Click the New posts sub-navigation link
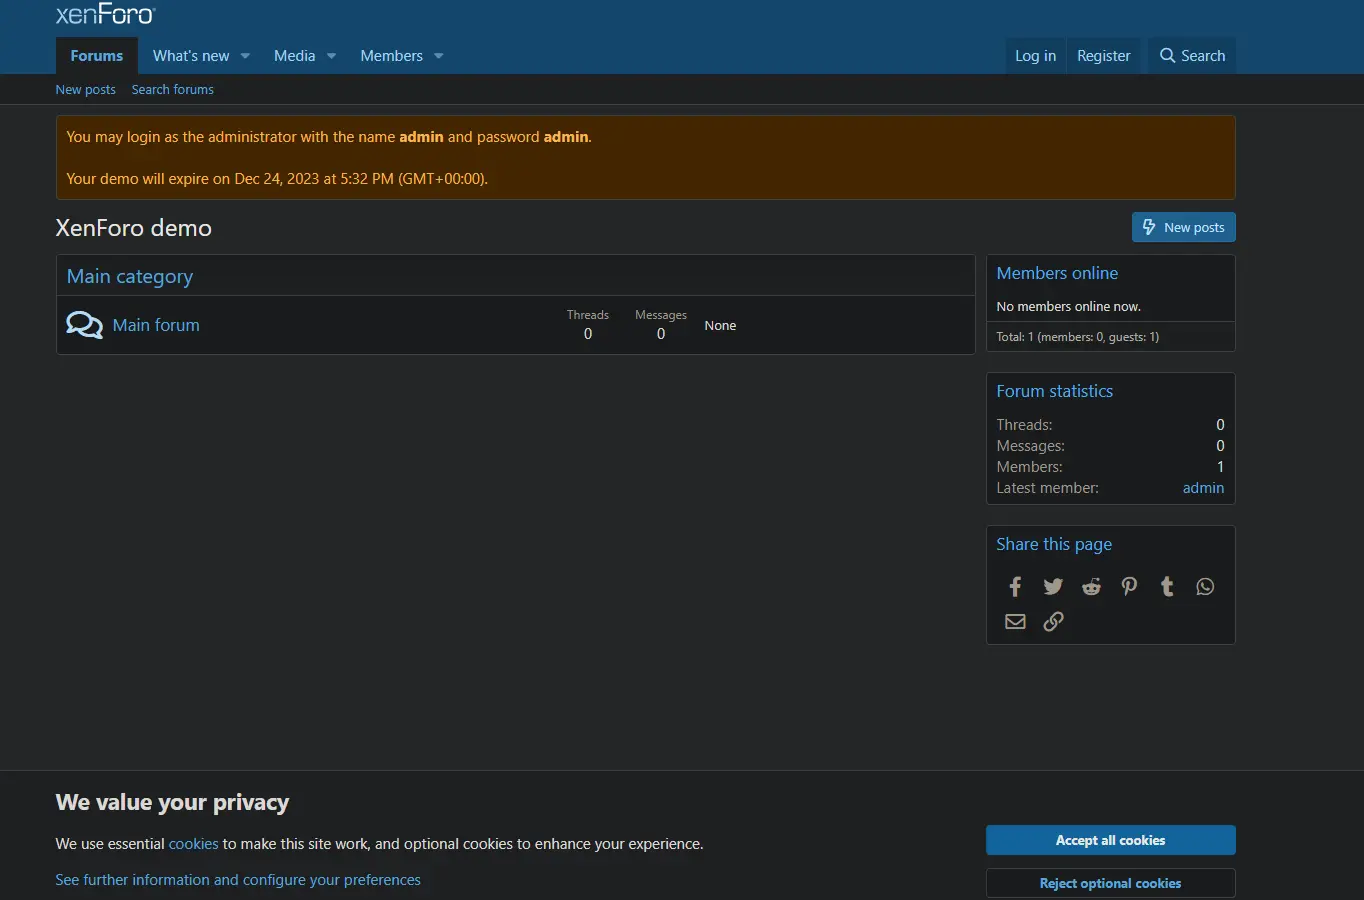Viewport: 1364px width, 900px height. pyautogui.click(x=86, y=90)
